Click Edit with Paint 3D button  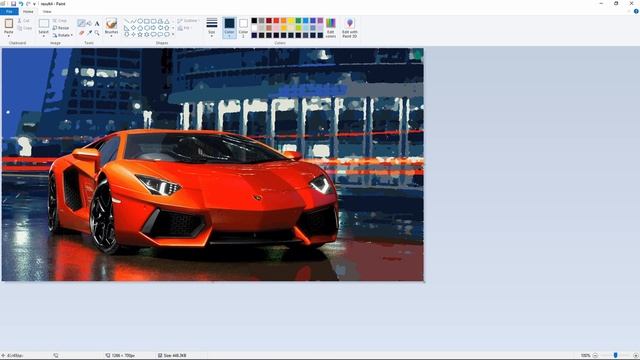tap(350, 28)
